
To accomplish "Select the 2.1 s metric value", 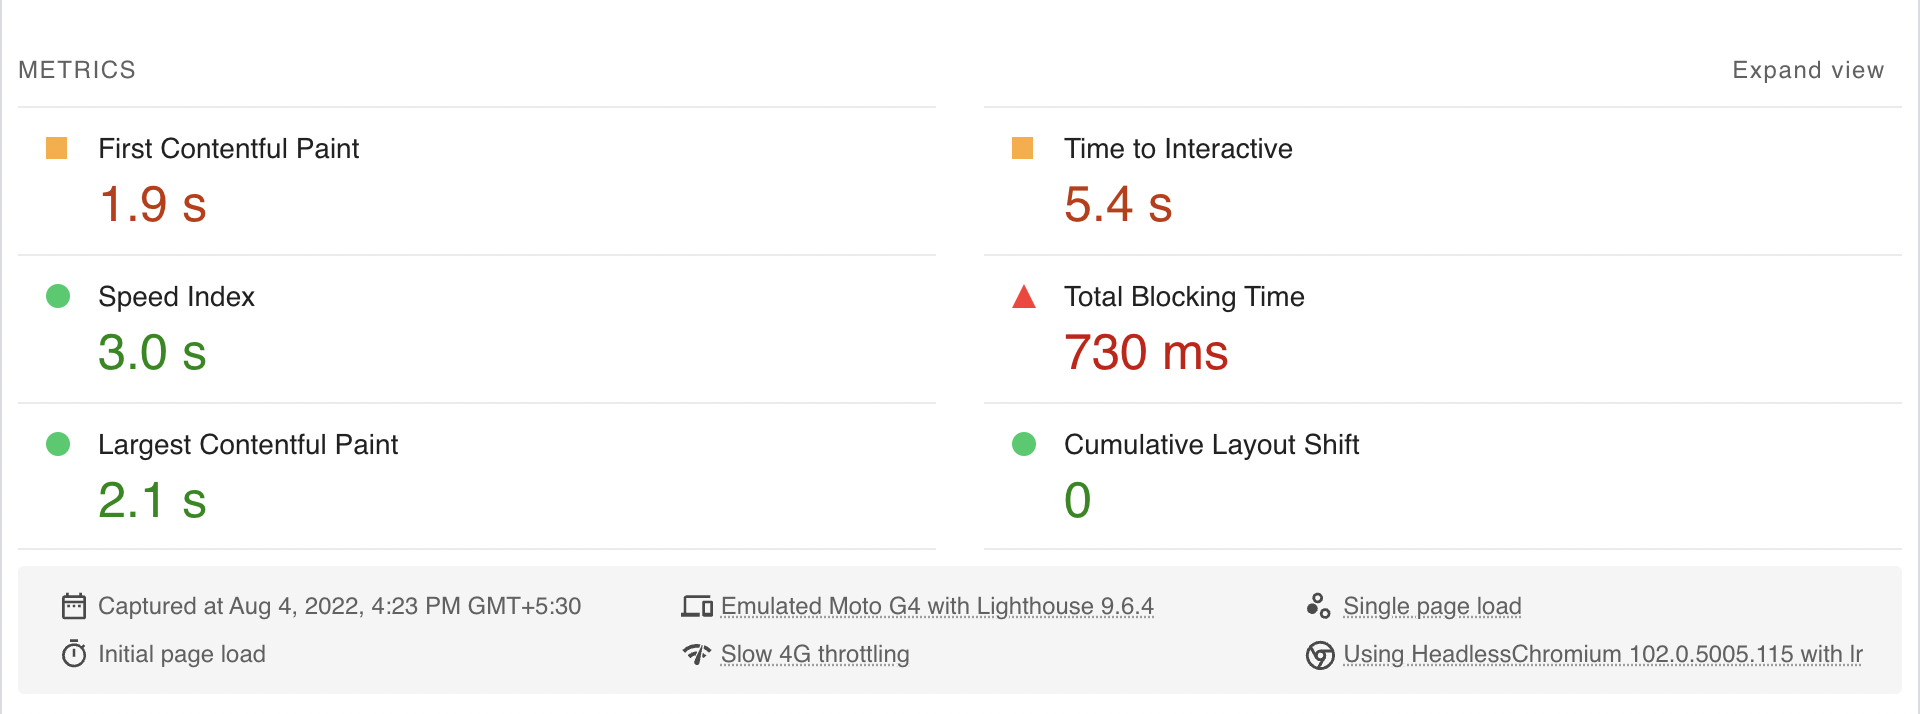I will click(x=152, y=500).
